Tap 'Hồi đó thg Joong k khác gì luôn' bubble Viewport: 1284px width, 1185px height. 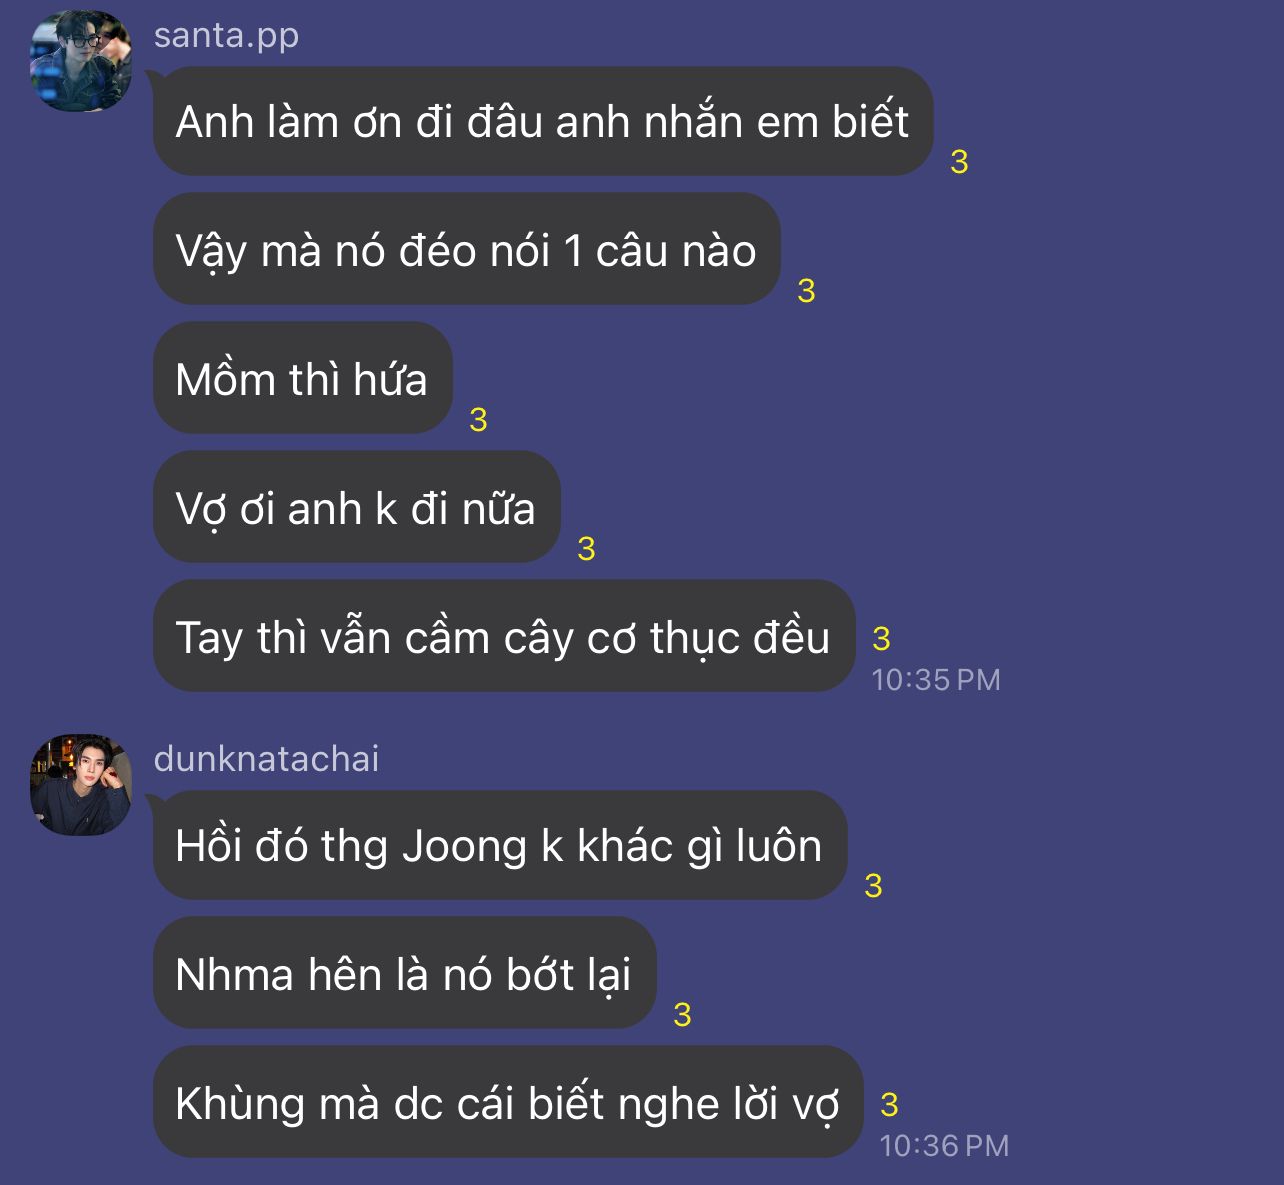click(499, 845)
